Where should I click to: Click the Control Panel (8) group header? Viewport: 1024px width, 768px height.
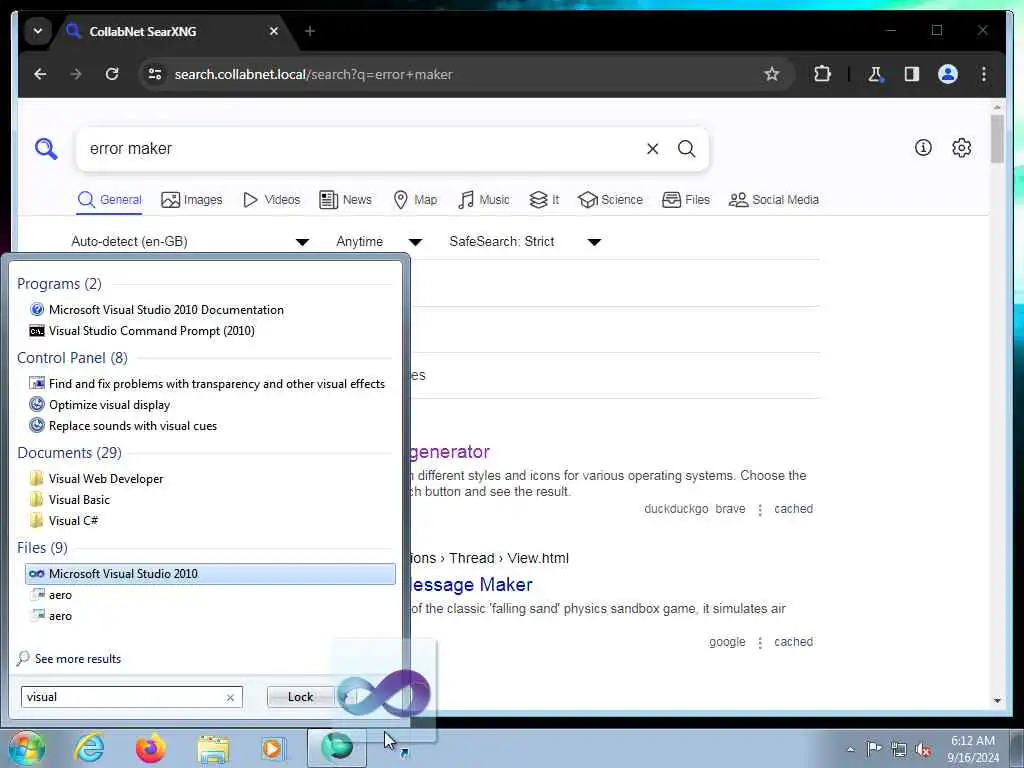[x=72, y=358]
